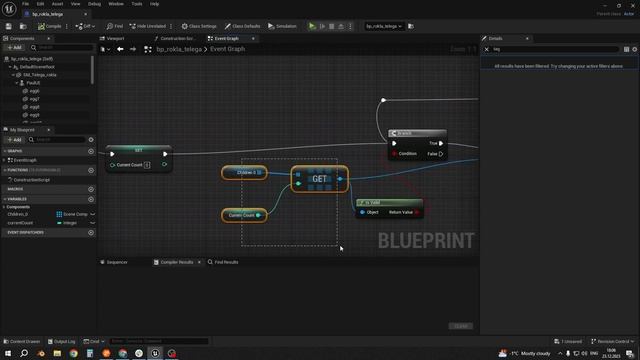The height and width of the screenshot is (360, 640).
Task: Click the Branch node header
Action: 418,133
